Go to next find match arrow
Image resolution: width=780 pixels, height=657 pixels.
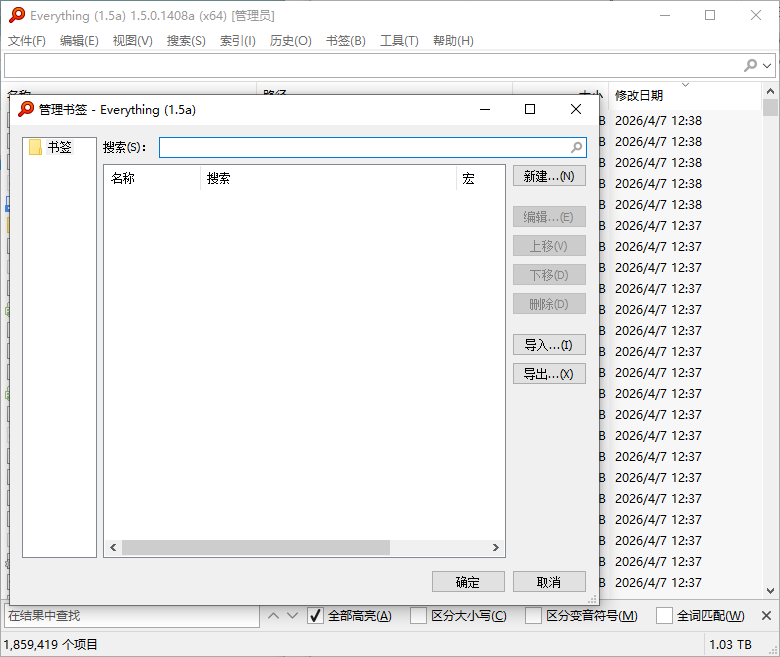tap(292, 616)
